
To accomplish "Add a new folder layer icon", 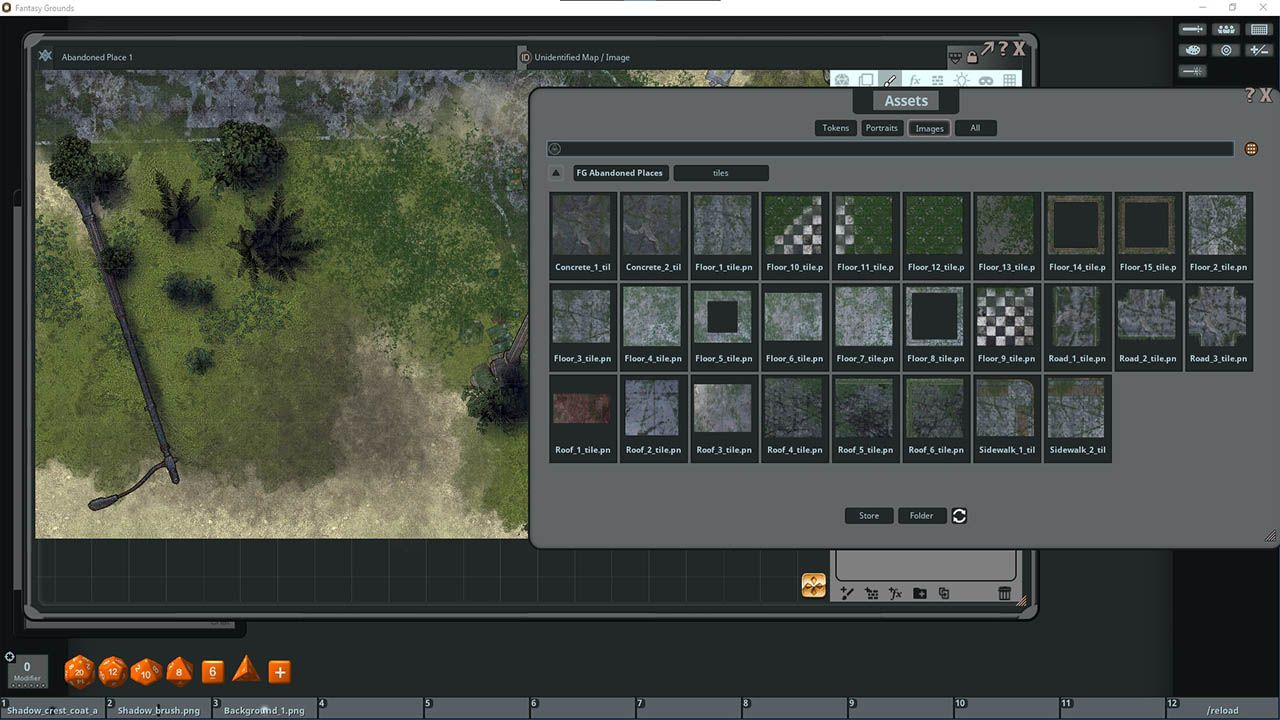I will [x=920, y=593].
